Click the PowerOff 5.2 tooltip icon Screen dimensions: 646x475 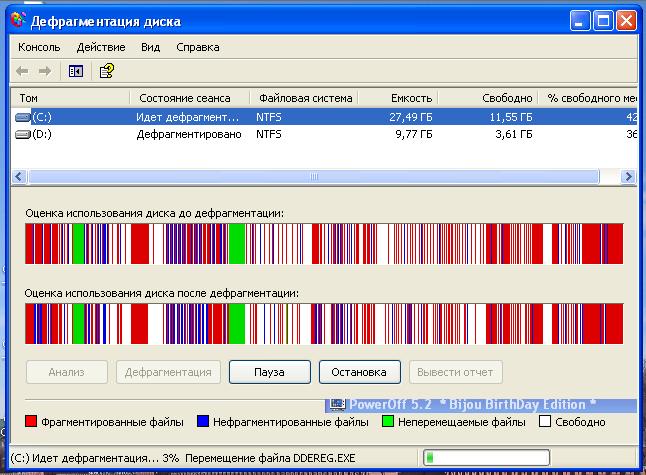coord(337,405)
